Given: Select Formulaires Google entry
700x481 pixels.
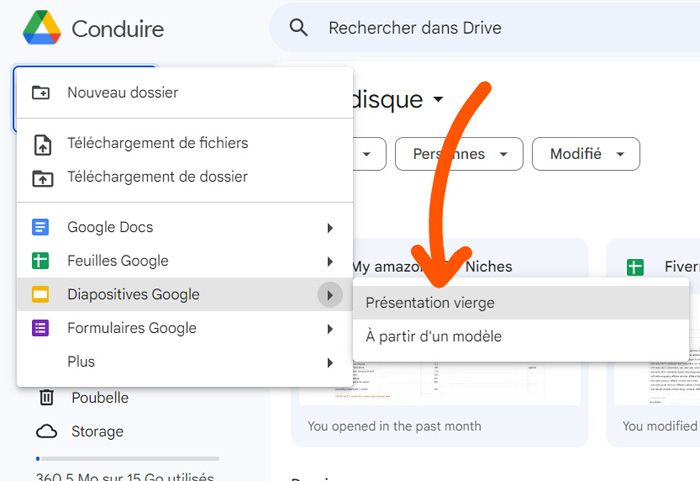Looking at the screenshot, I should 185,328.
